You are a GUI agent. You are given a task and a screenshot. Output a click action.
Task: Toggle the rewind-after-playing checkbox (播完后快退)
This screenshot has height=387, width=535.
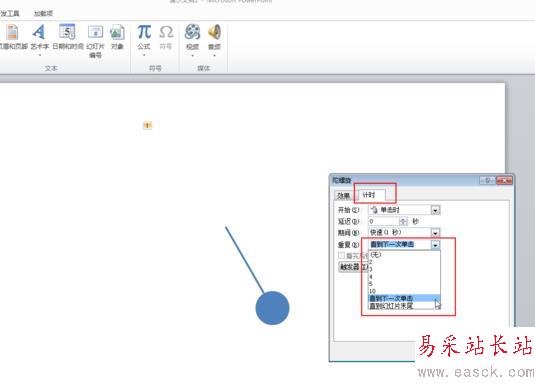tap(341, 256)
